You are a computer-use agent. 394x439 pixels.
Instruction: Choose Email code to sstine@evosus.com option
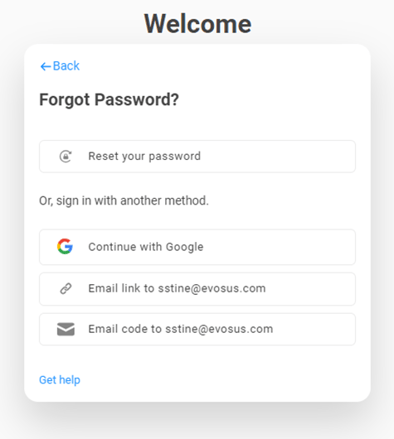197,329
